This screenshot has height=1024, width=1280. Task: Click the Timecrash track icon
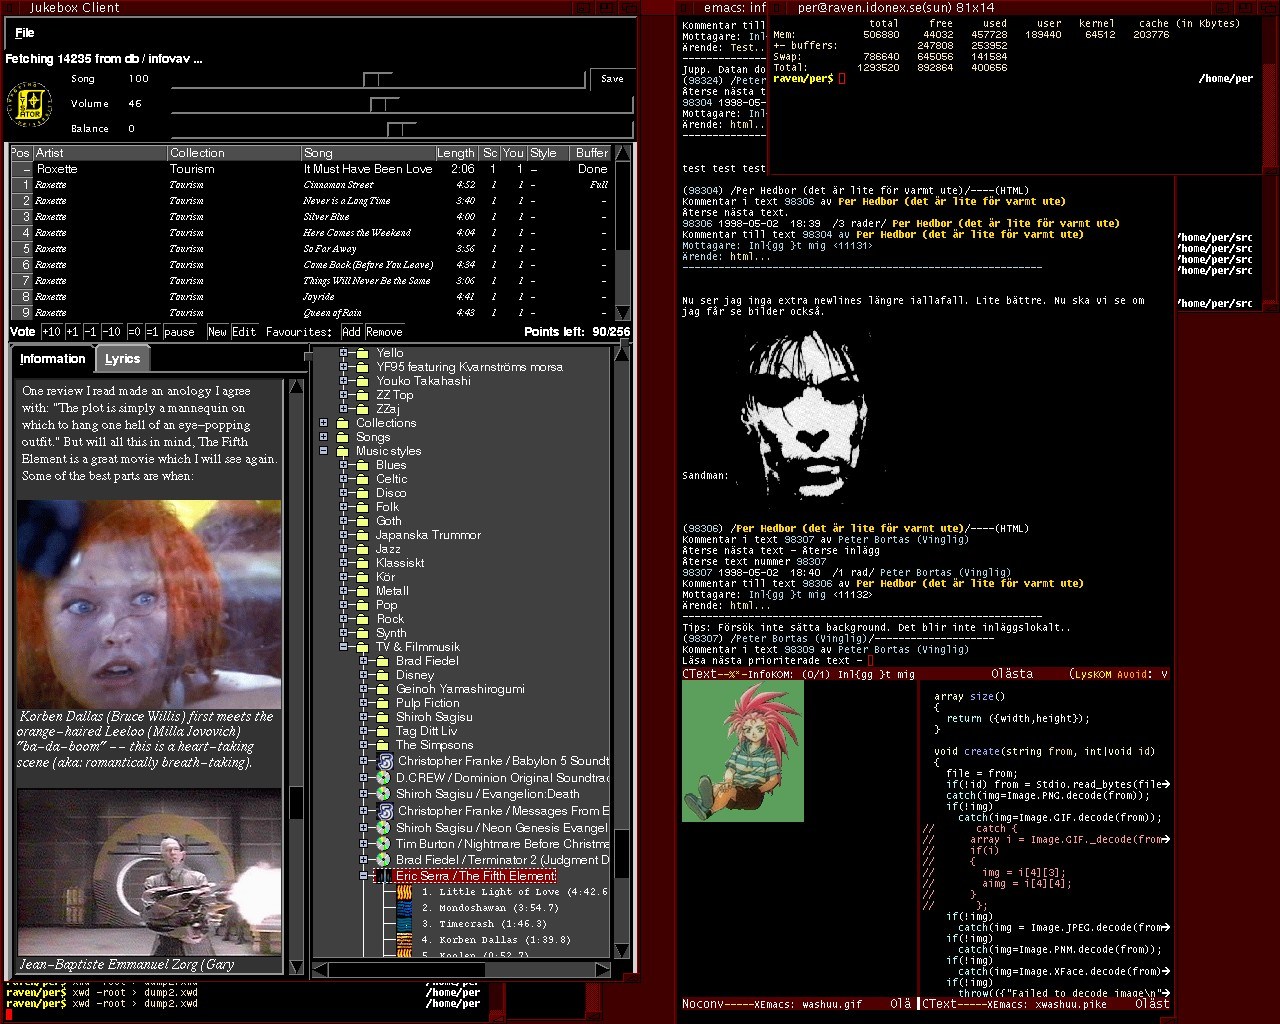(404, 924)
